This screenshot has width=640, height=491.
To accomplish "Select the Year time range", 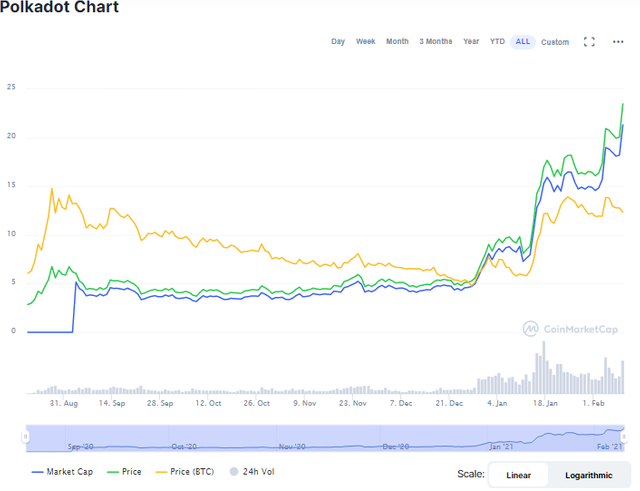I will tap(471, 42).
